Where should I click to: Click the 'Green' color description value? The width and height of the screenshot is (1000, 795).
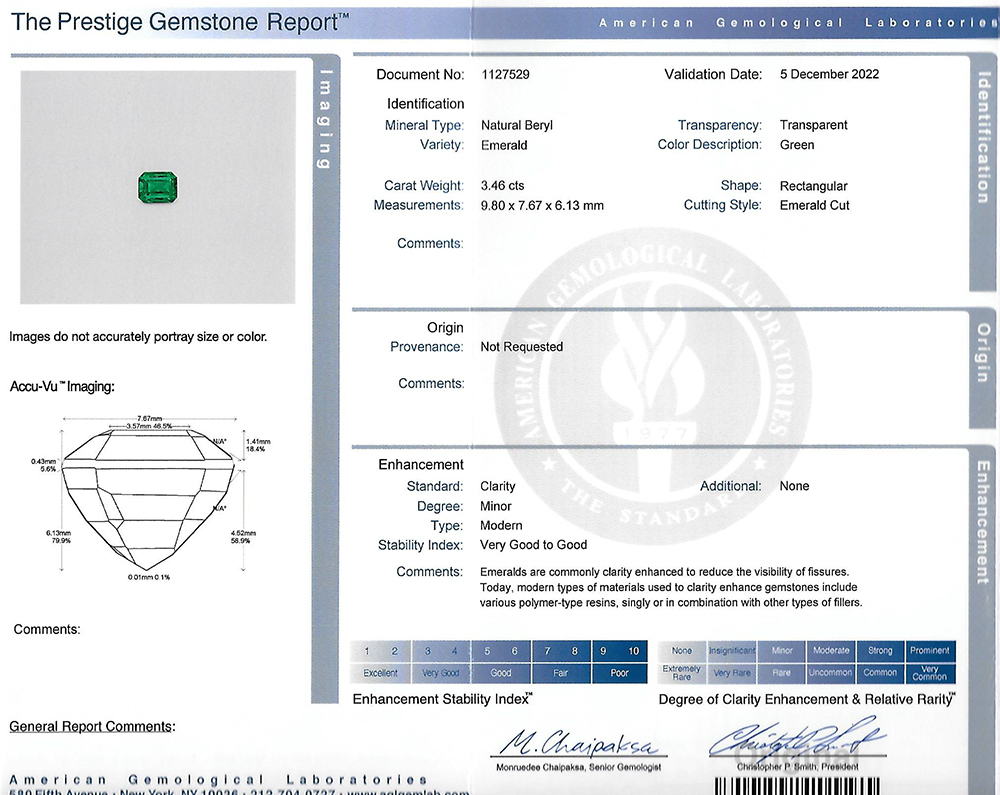click(797, 145)
